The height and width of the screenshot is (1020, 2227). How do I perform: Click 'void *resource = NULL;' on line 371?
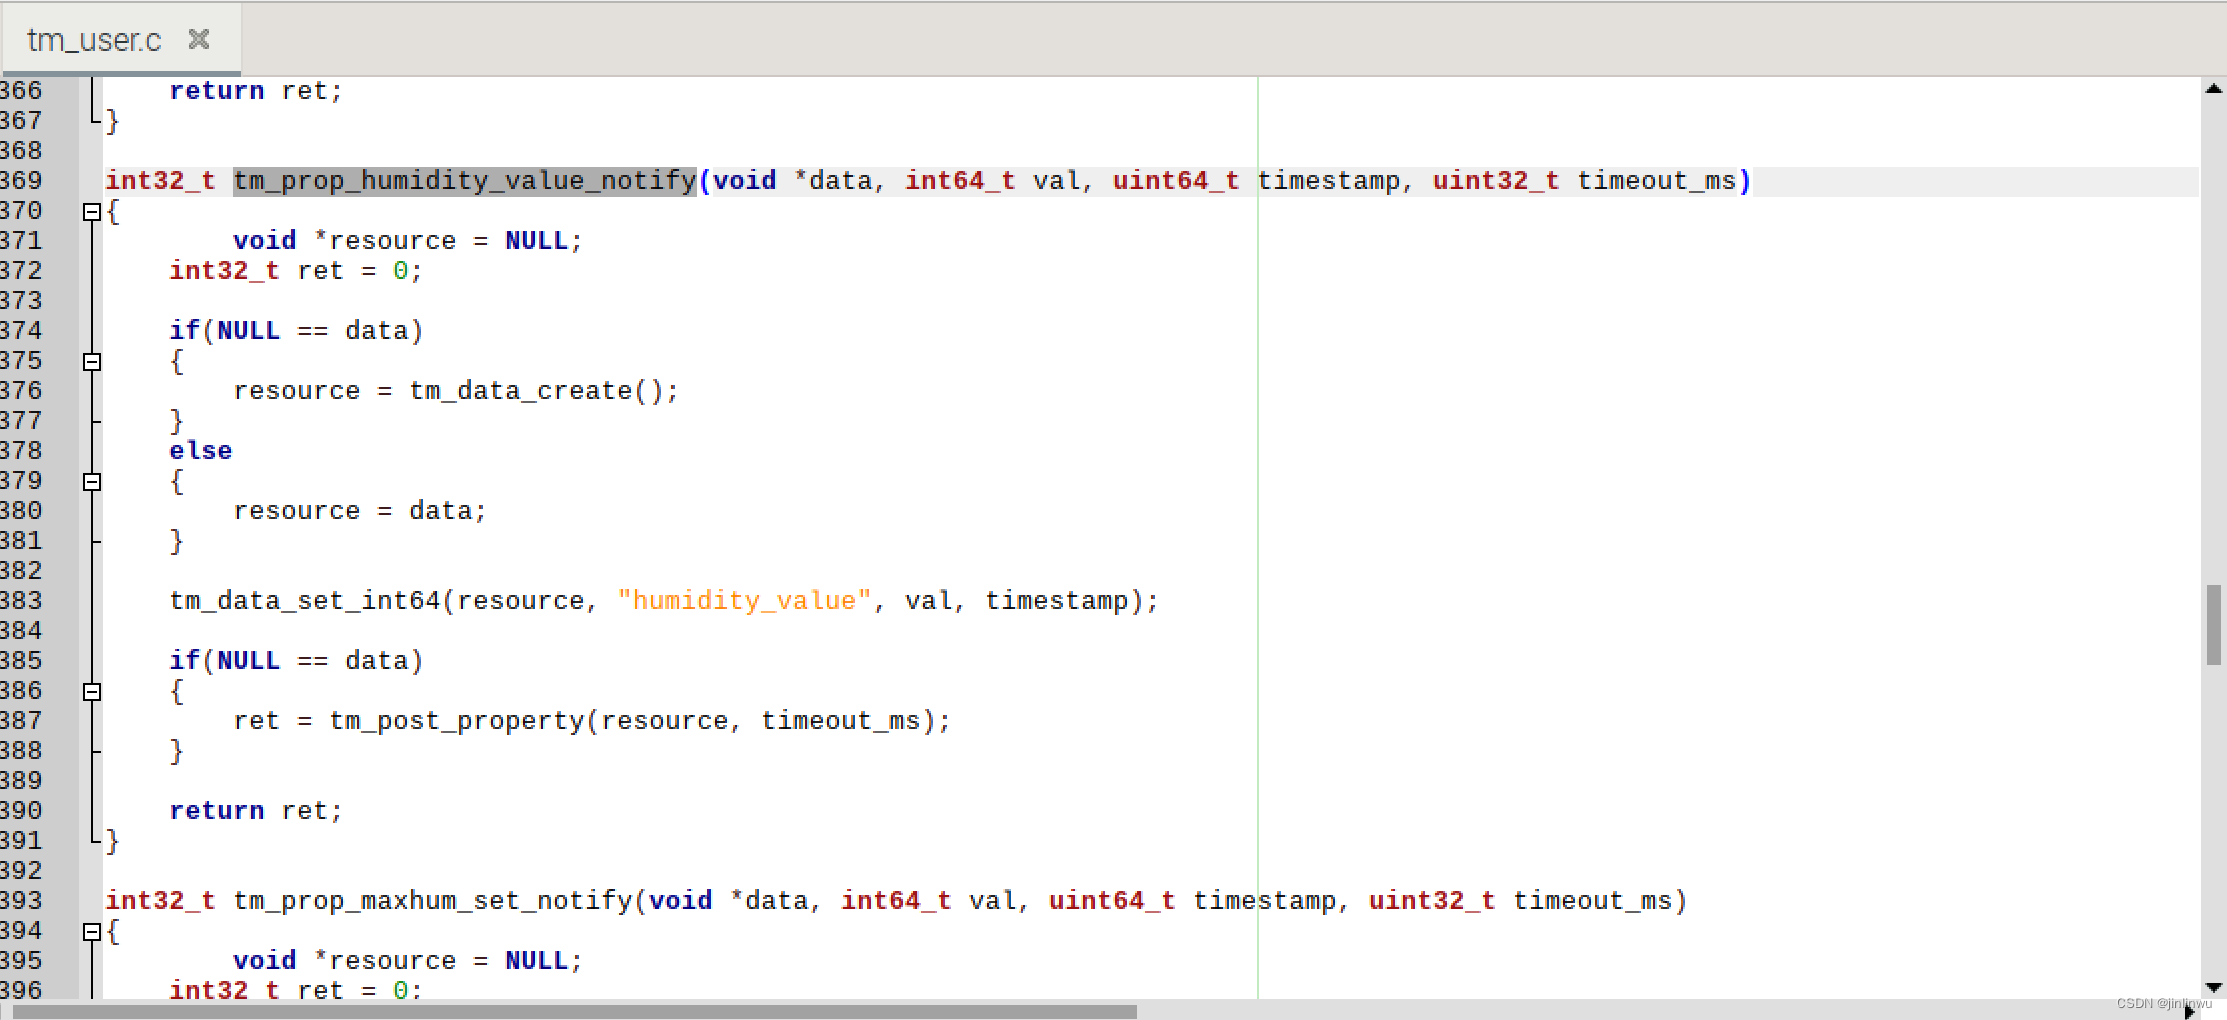pos(408,241)
